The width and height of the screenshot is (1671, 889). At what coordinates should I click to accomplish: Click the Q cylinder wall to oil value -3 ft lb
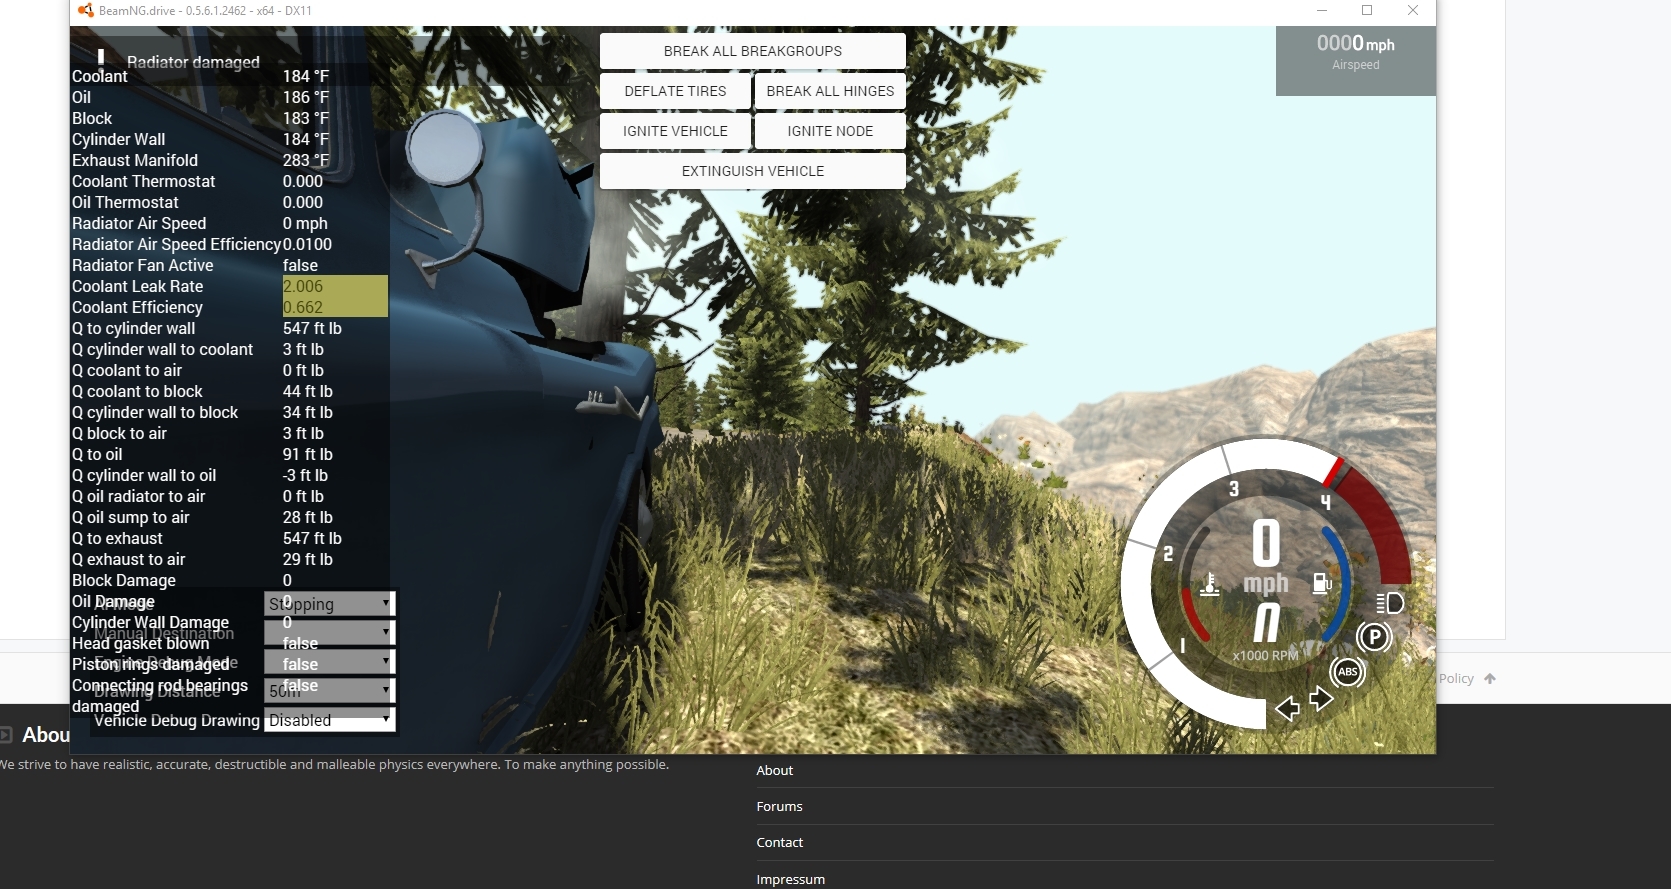tap(305, 475)
